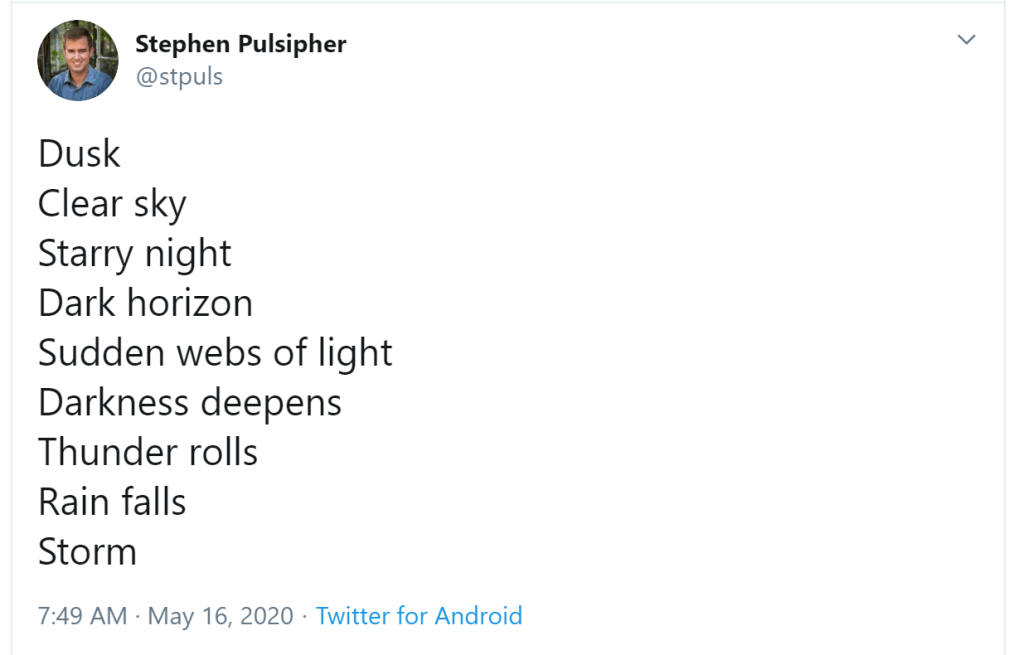This screenshot has width=1023, height=655.
Task: Click the @stpuls handle
Action: (179, 77)
